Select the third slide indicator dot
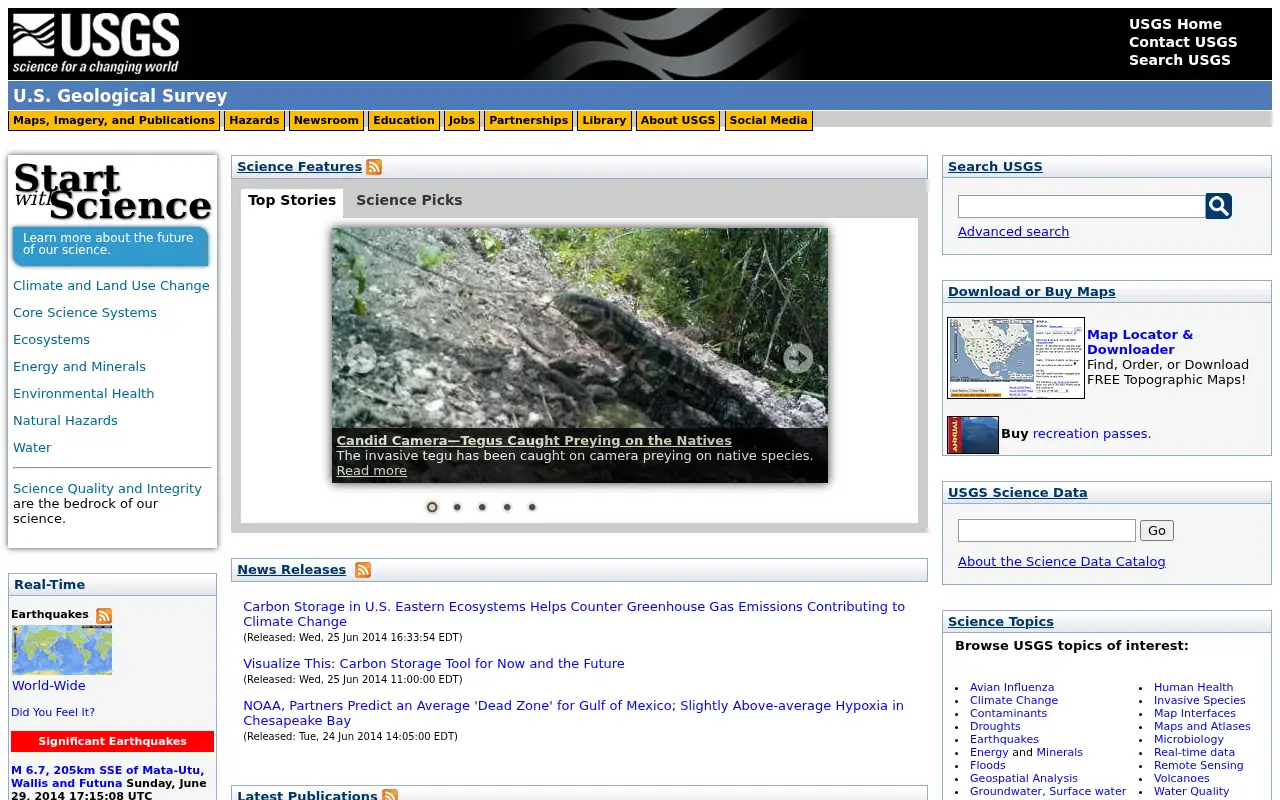 tap(482, 507)
